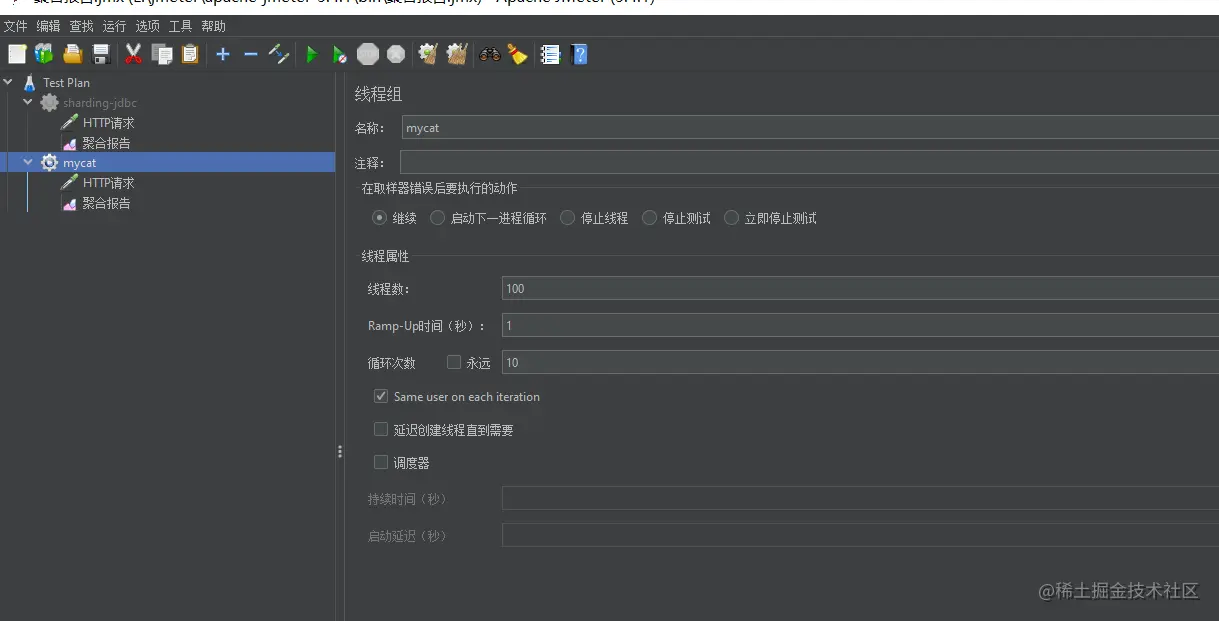
Task: Open the 编辑 menu
Action: tap(48, 26)
